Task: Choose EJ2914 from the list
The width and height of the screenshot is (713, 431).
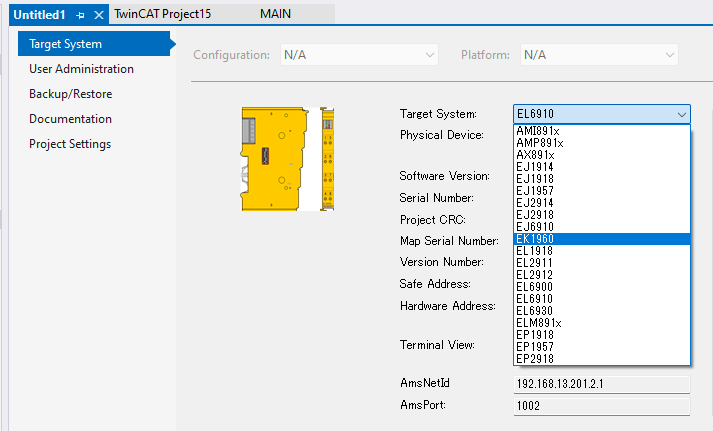Action: pos(602,203)
